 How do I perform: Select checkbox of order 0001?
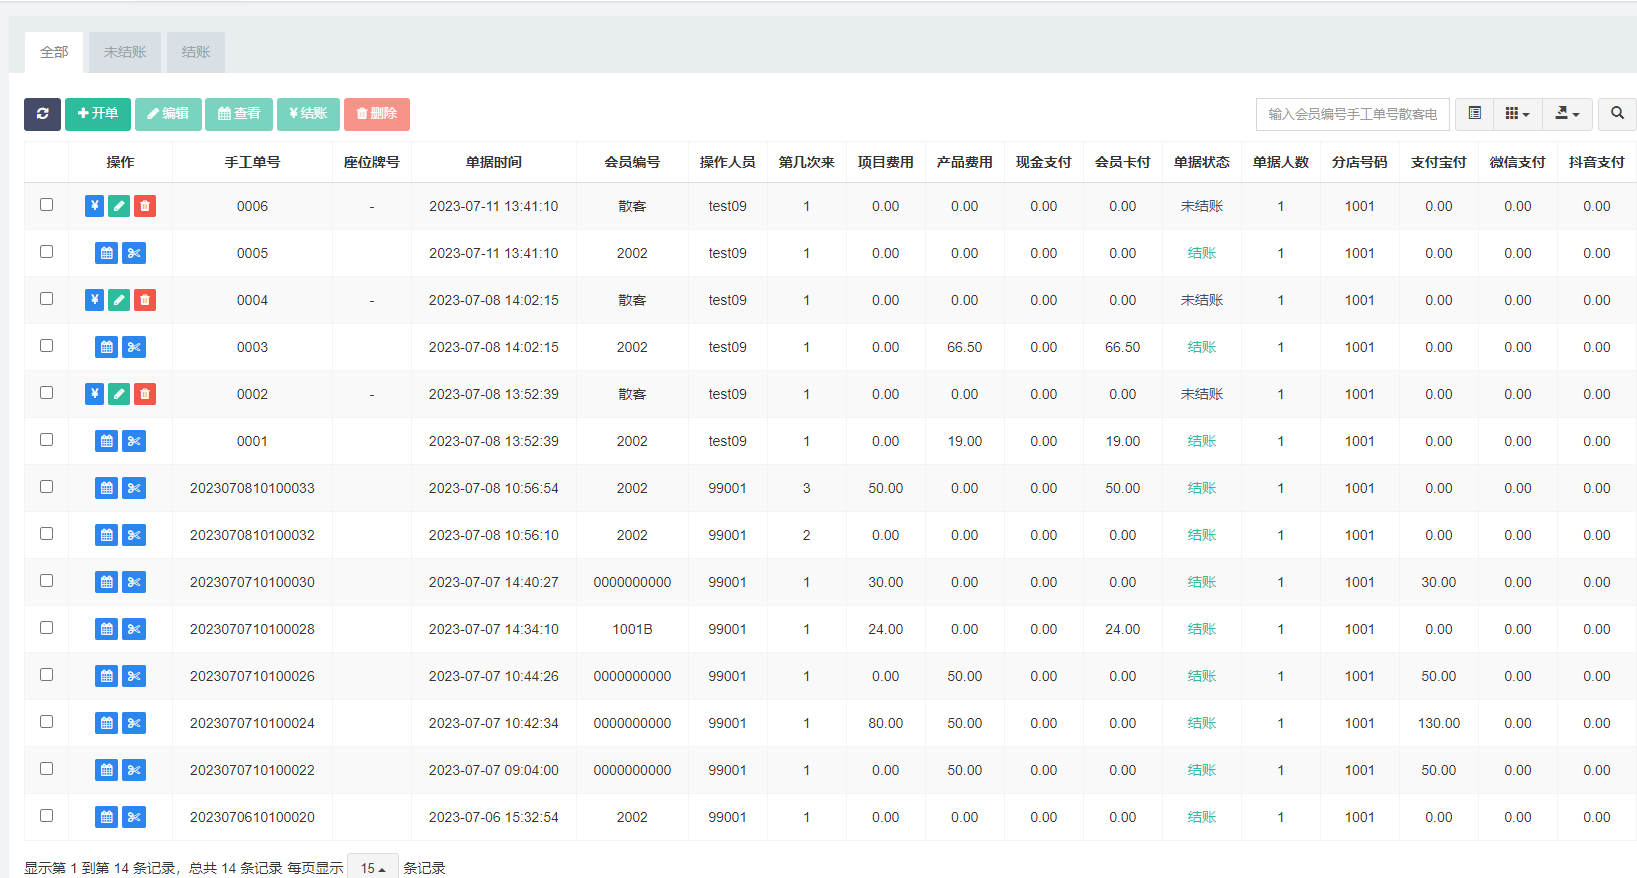[x=46, y=439]
